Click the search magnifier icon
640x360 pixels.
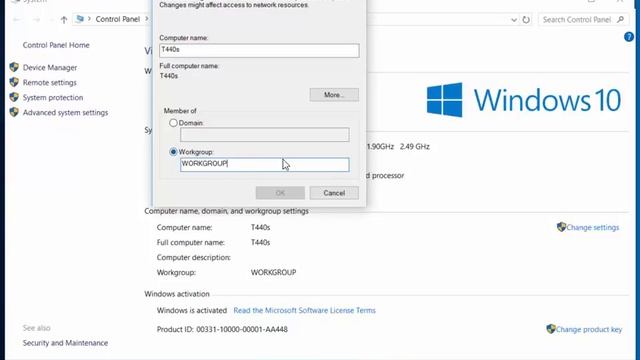point(620,19)
